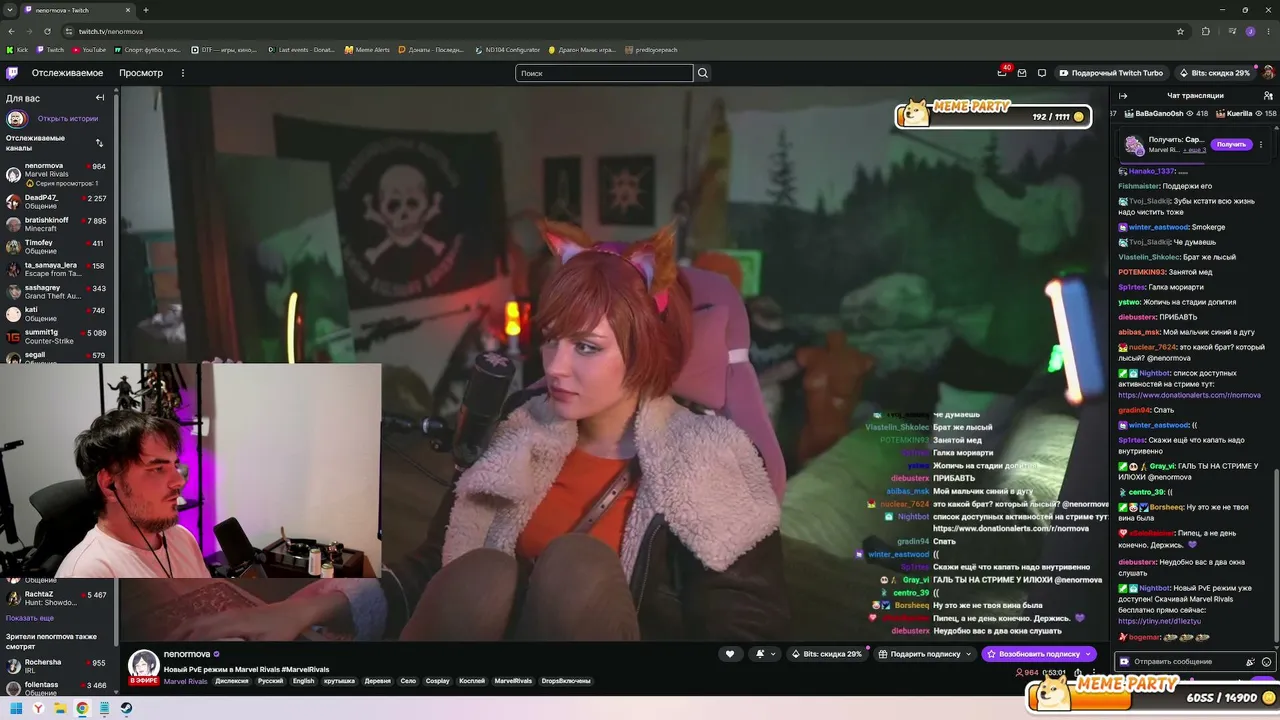
Task: Open the notification bell dropdown
Action: (765, 654)
